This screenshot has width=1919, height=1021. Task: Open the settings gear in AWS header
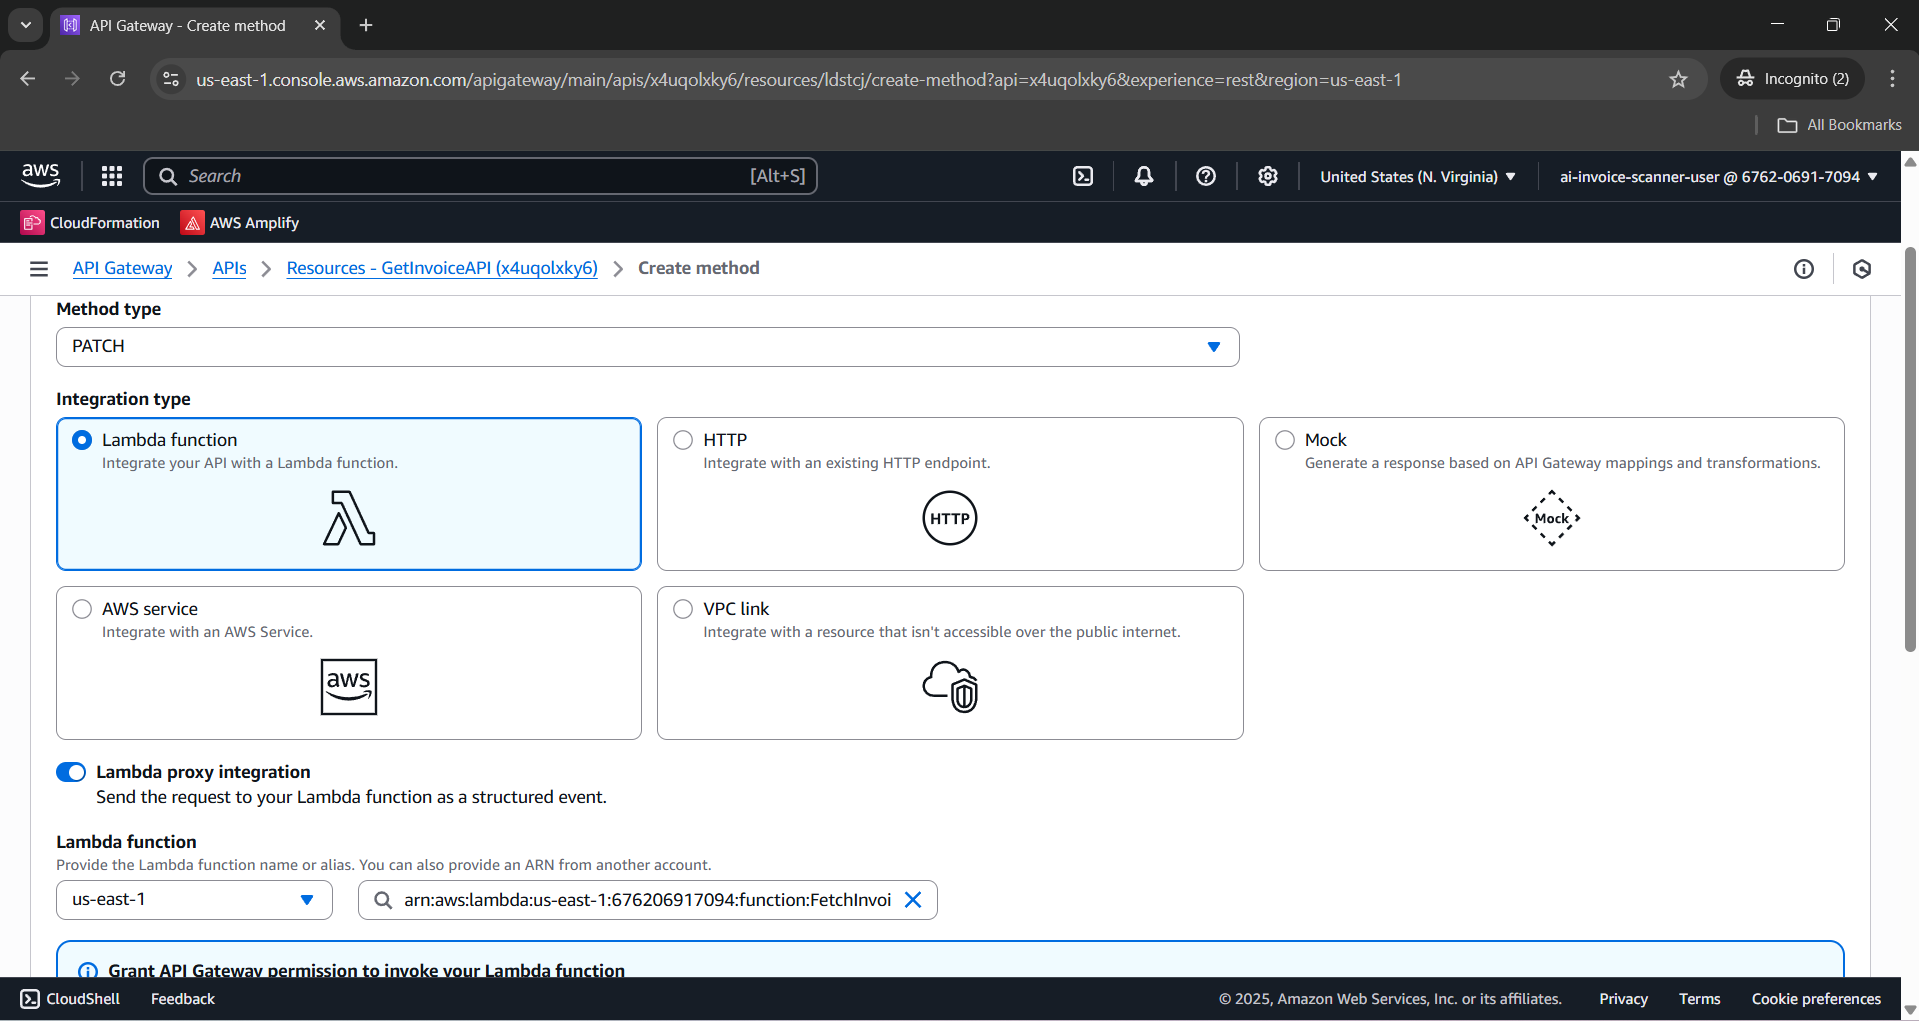pos(1268,176)
